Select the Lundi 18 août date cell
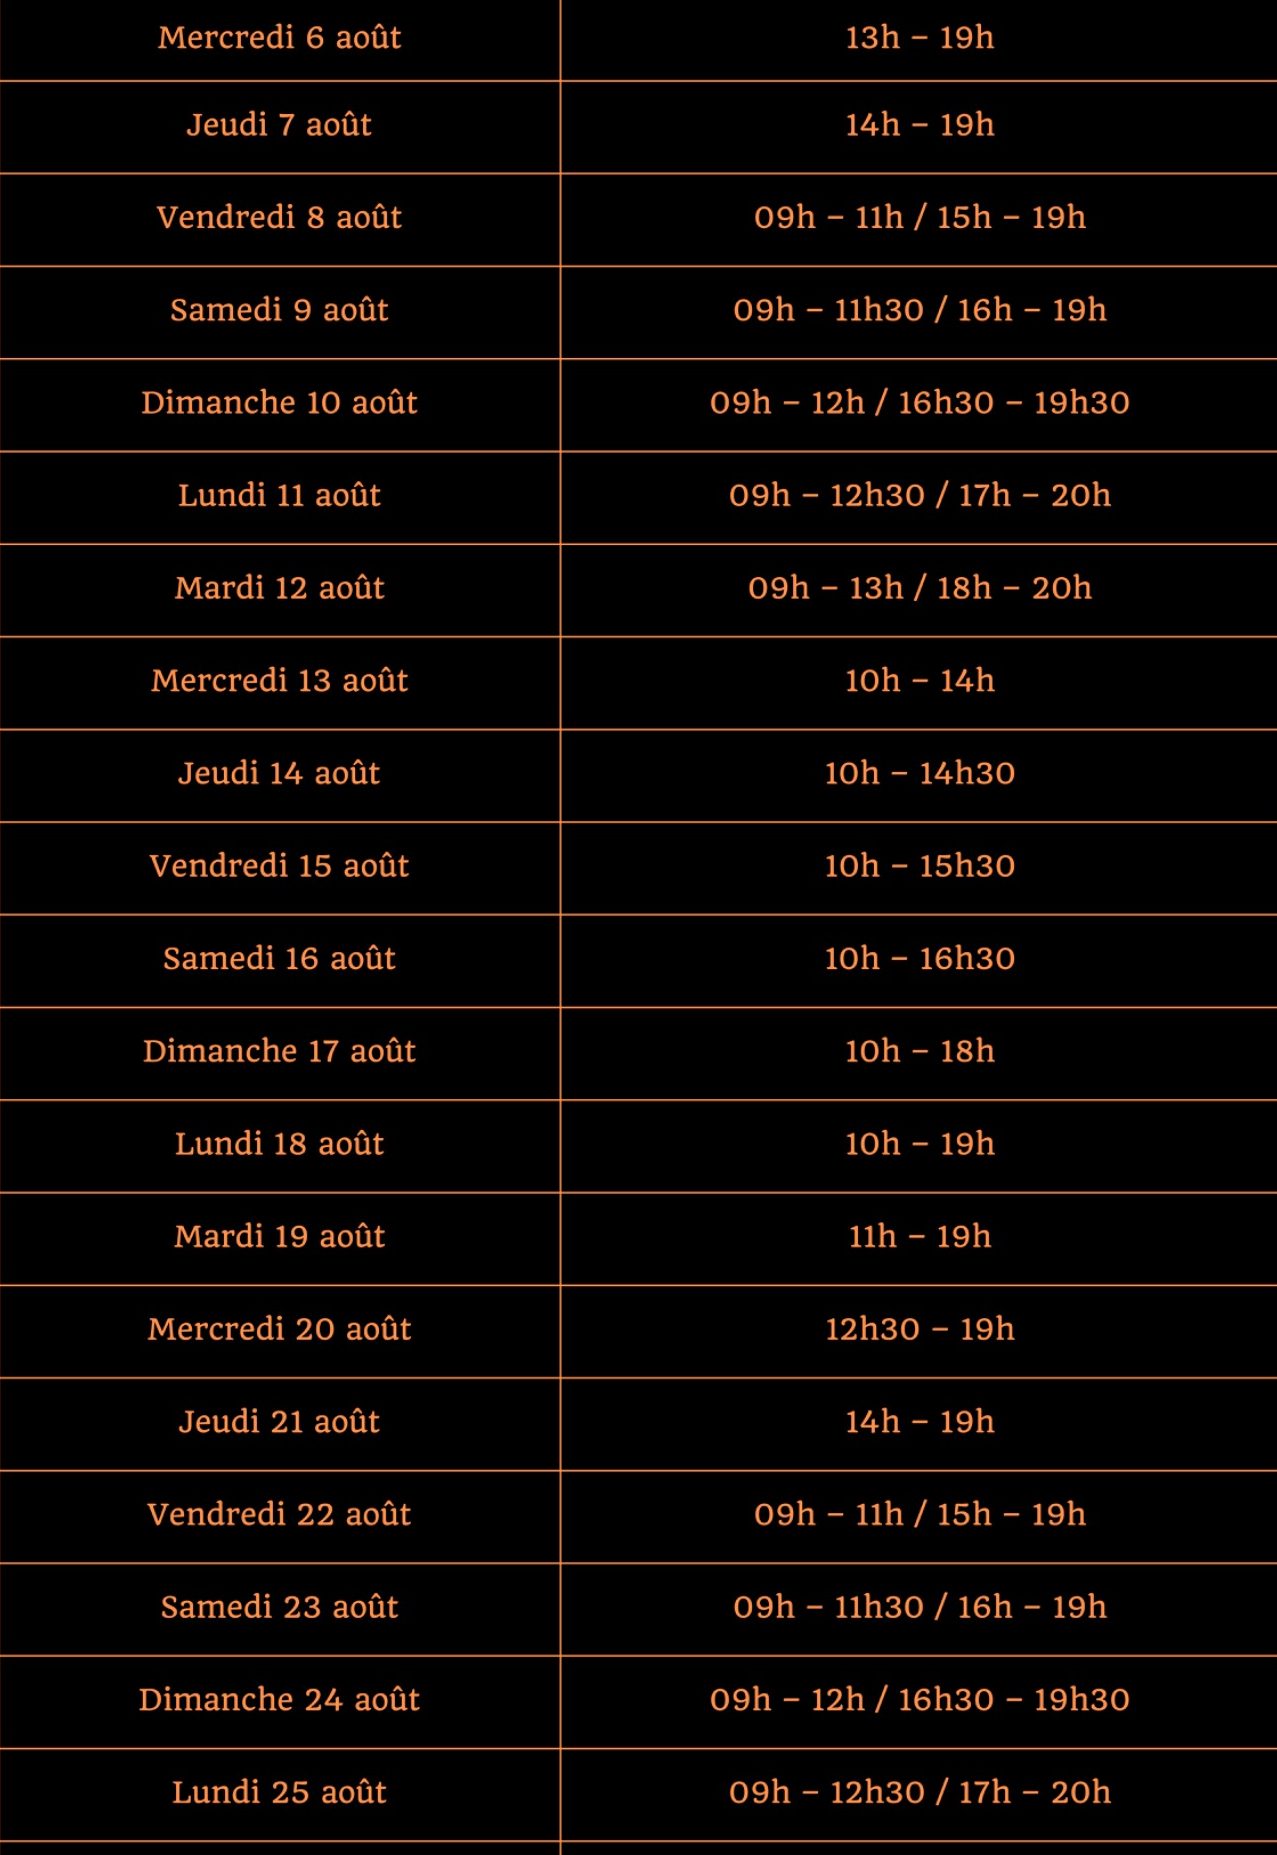This screenshot has height=1855, width=1277. click(279, 1146)
